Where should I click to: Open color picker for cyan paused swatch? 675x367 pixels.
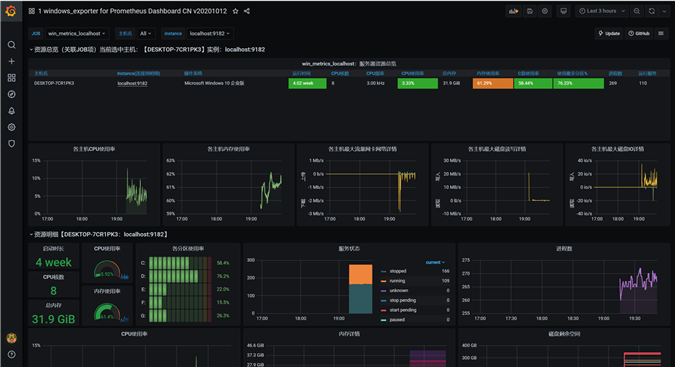coord(384,320)
